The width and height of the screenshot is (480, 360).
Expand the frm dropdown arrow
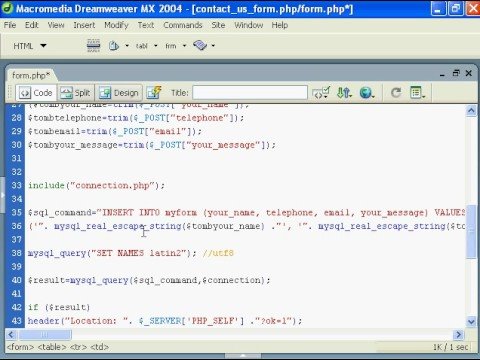184,46
